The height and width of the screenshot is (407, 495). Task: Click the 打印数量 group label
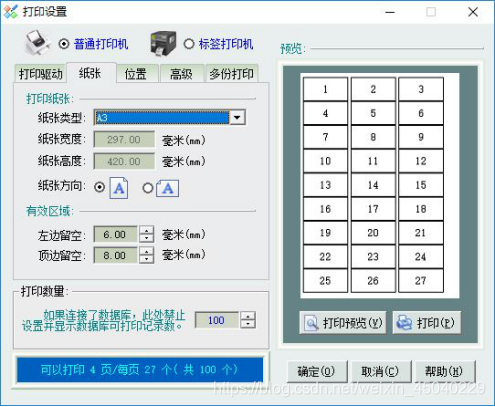coord(45,291)
